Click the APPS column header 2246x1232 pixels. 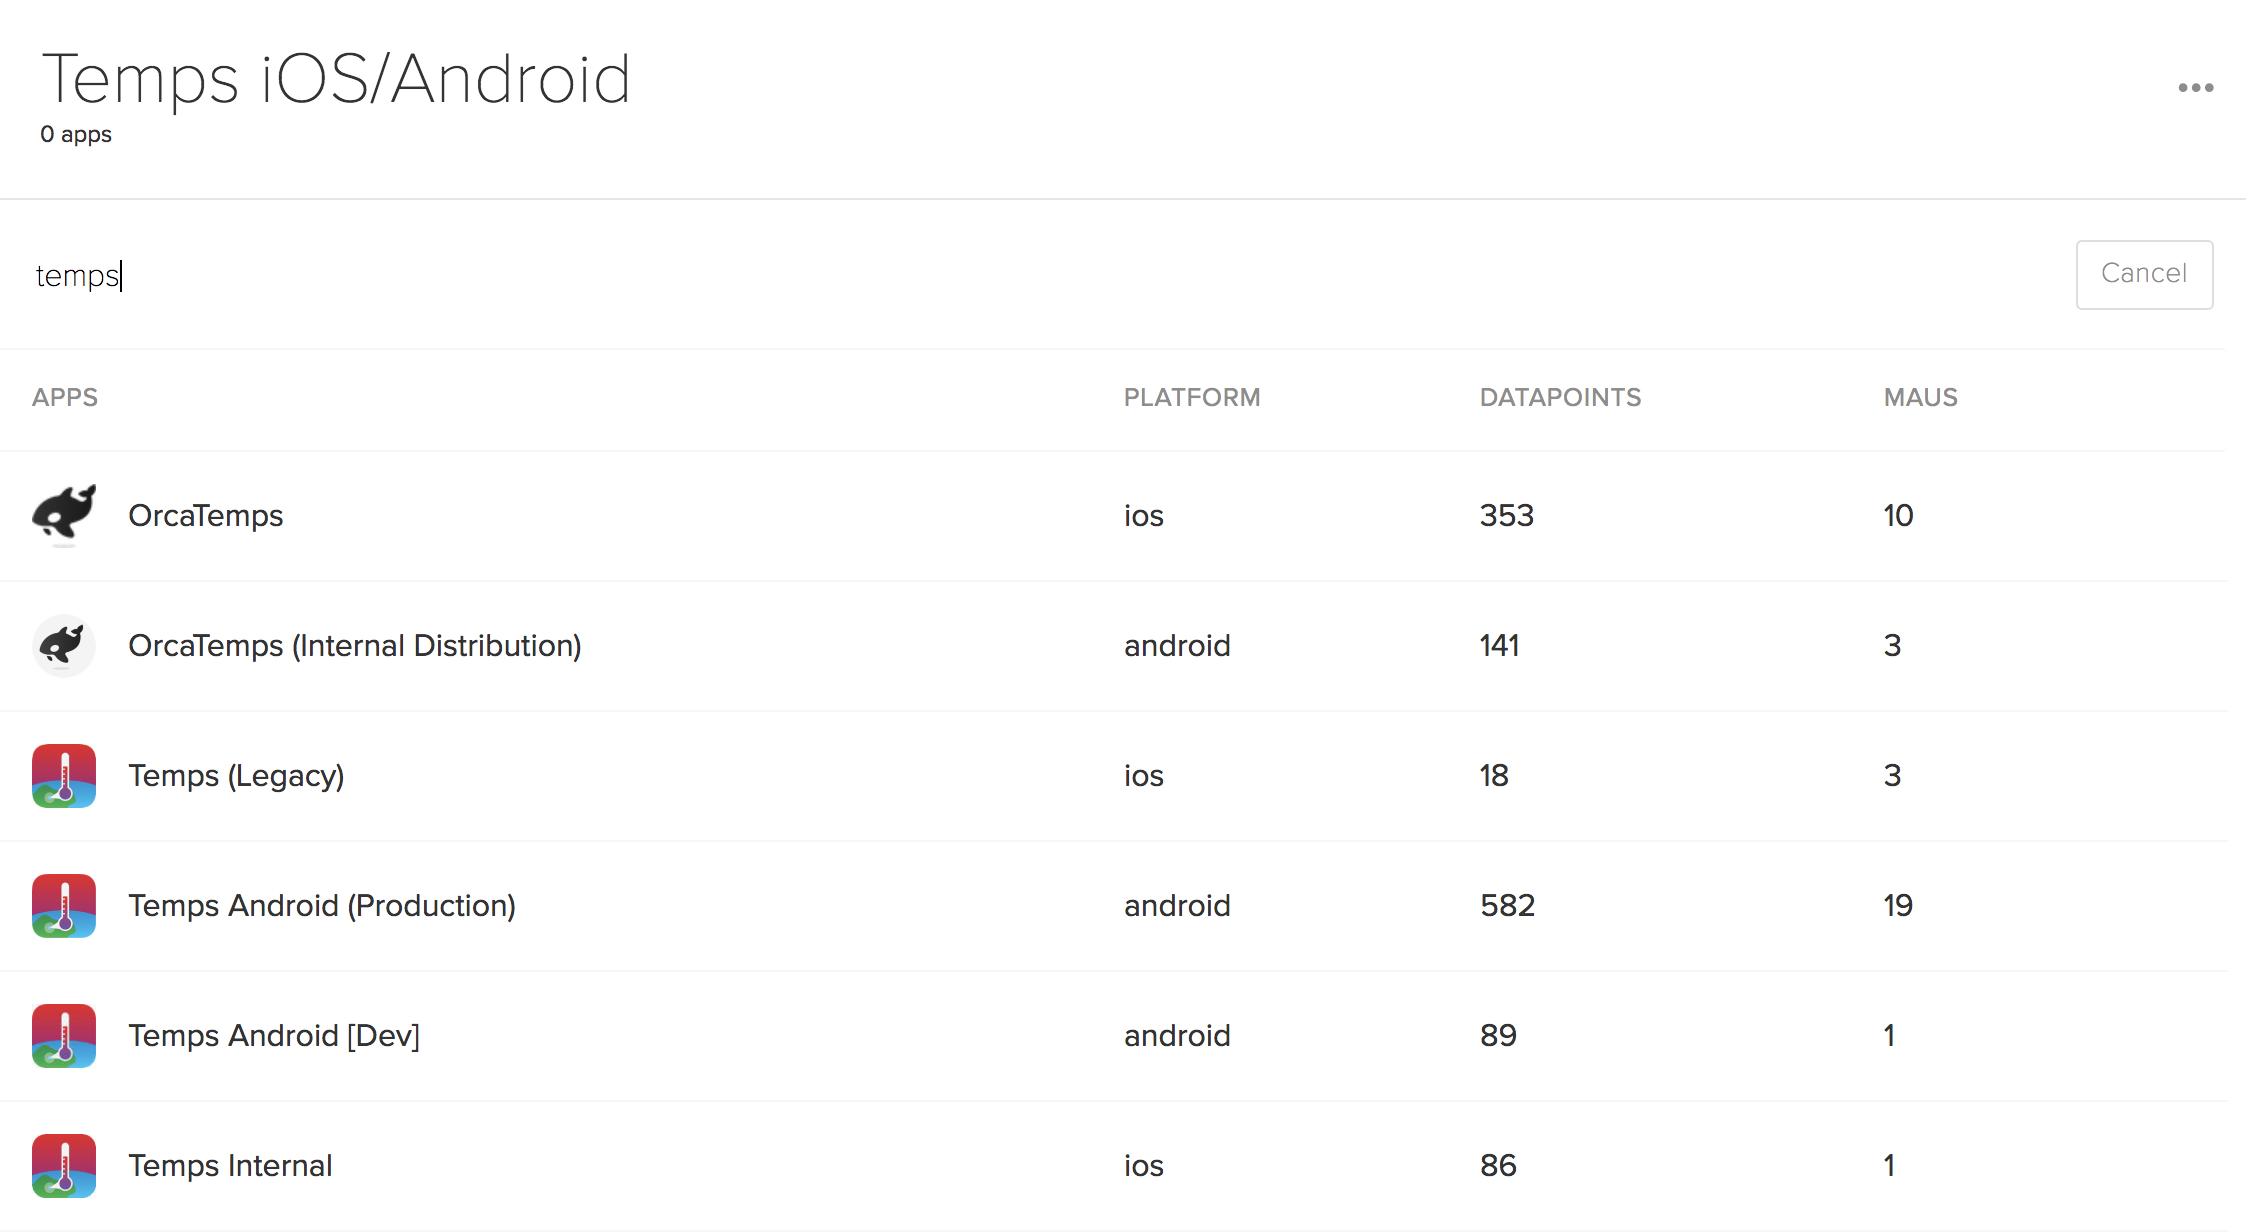(65, 397)
